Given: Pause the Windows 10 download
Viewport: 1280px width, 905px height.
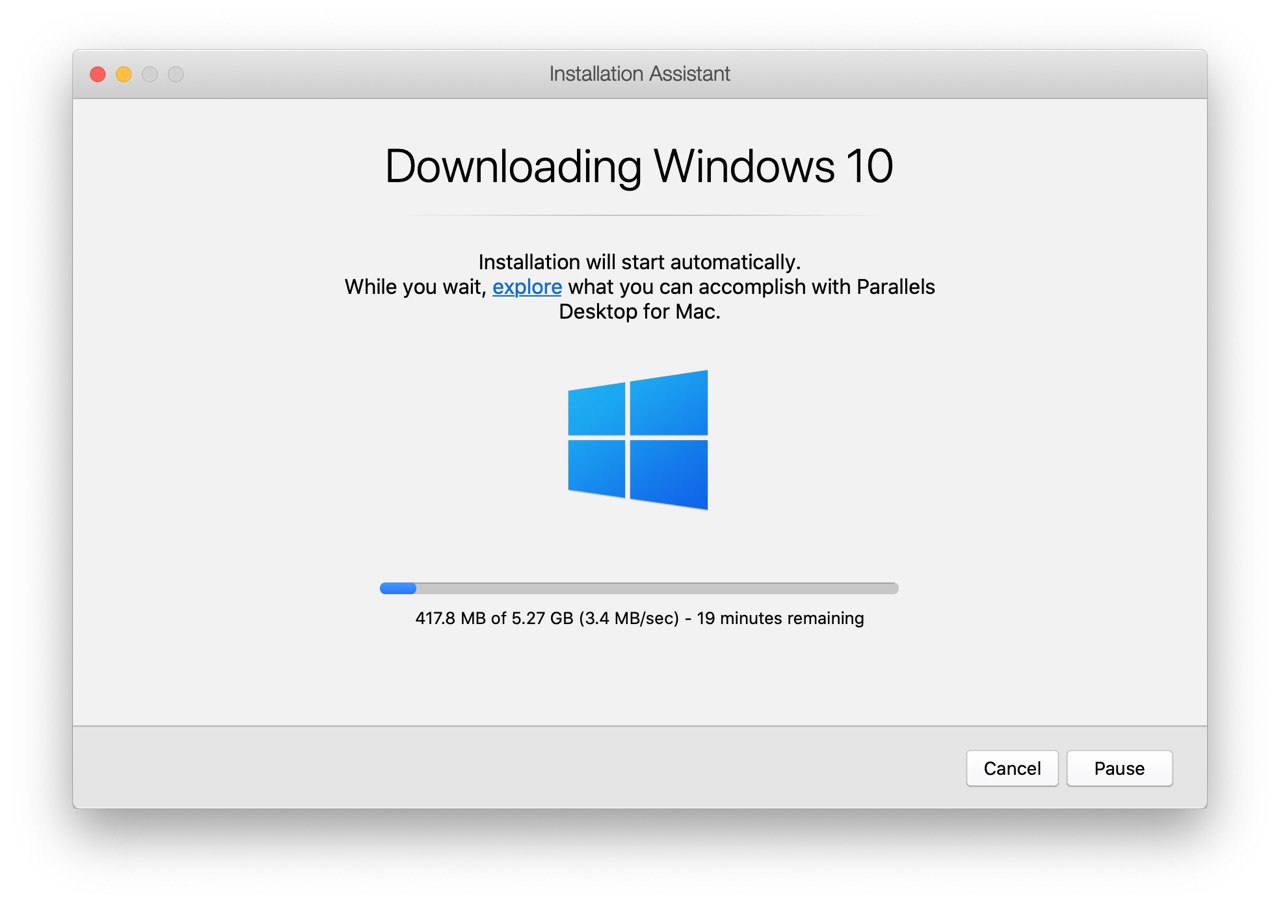Looking at the screenshot, I should point(1119,768).
